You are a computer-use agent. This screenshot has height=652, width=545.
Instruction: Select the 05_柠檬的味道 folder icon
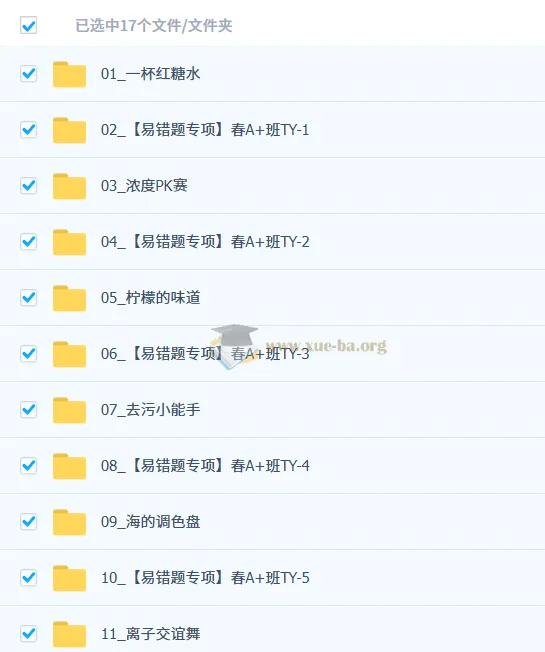point(69,298)
